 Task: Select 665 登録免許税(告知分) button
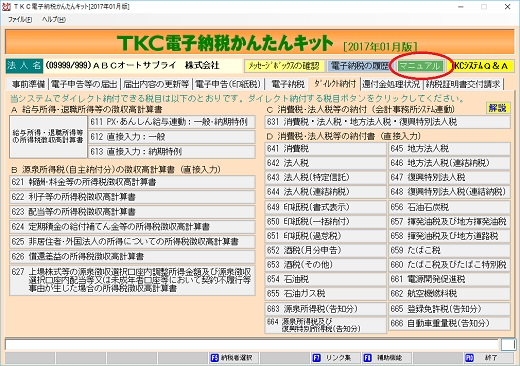(x=449, y=309)
